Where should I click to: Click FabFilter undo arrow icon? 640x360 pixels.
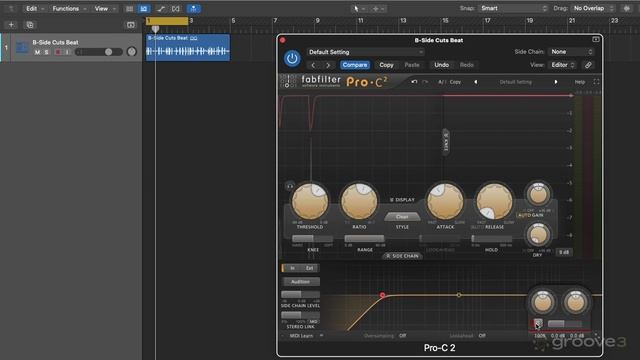click(414, 82)
